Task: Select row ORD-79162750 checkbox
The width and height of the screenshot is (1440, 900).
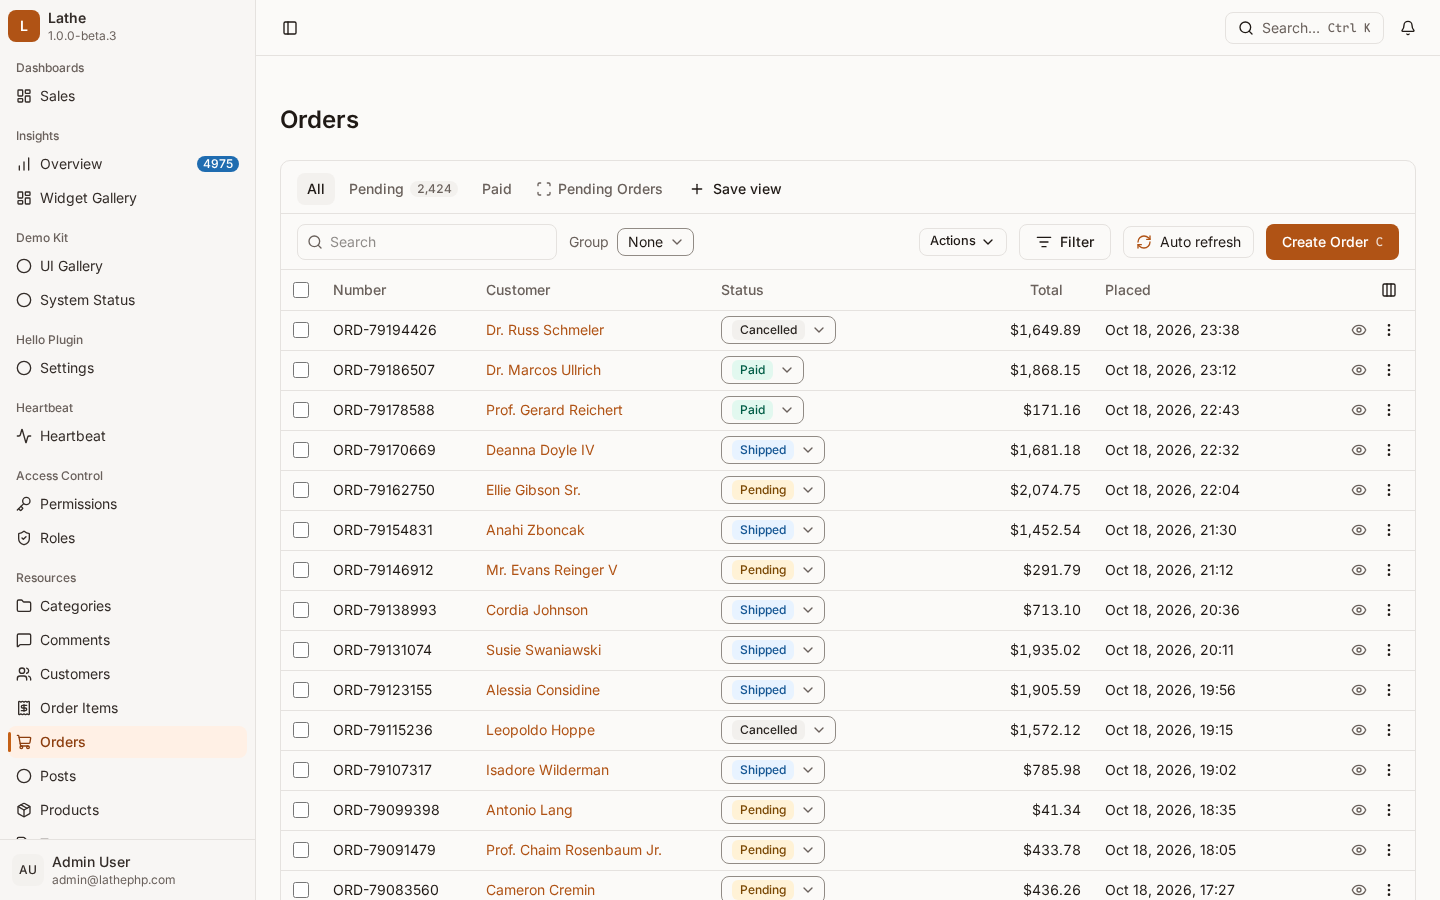Action: [301, 490]
